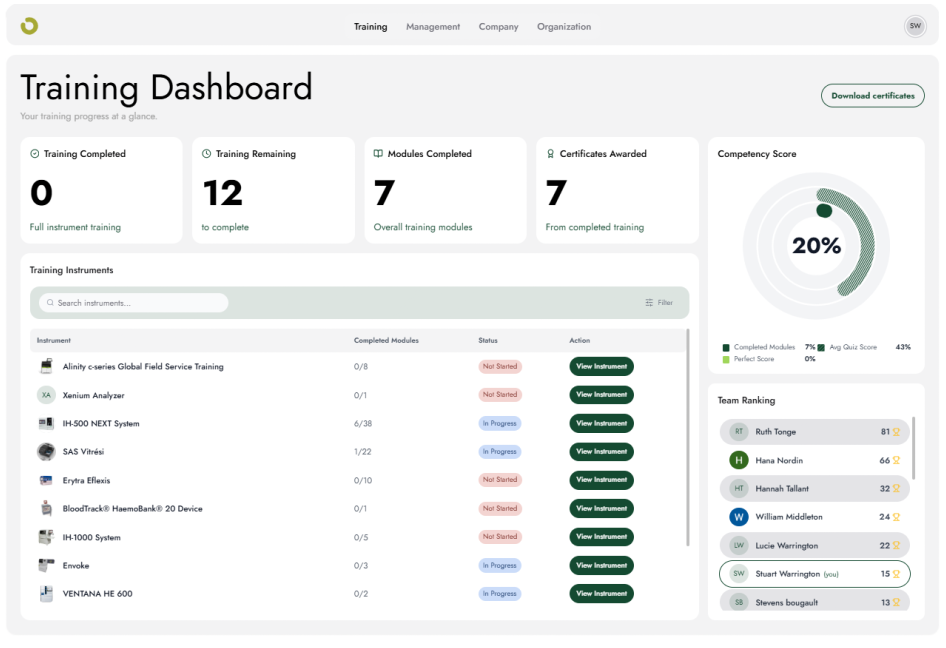The height and width of the screenshot is (648, 946).
Task: Click the trophy icon beside Hana Nordin's score
Action: [896, 460]
